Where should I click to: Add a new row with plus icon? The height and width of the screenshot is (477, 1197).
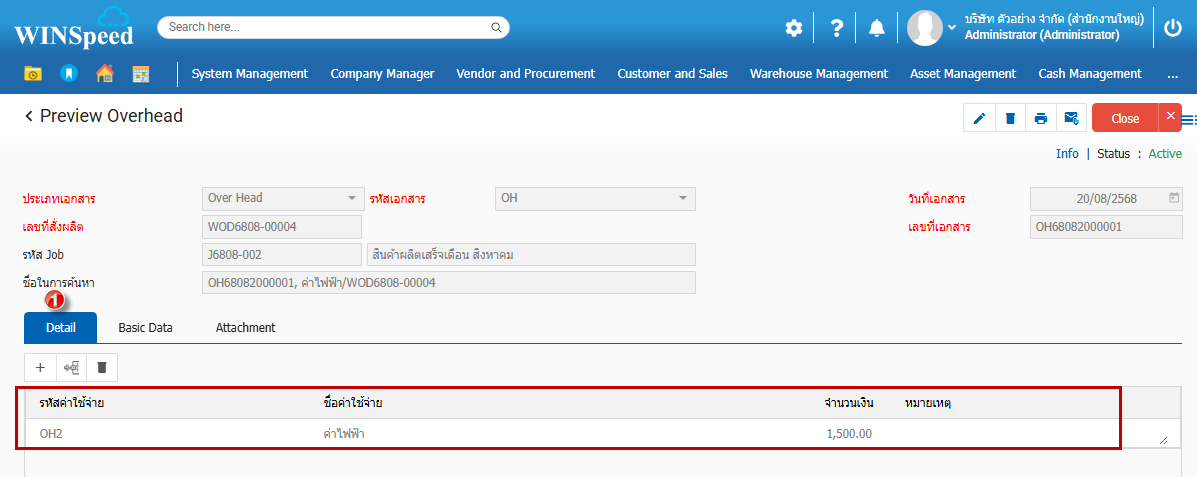point(40,367)
